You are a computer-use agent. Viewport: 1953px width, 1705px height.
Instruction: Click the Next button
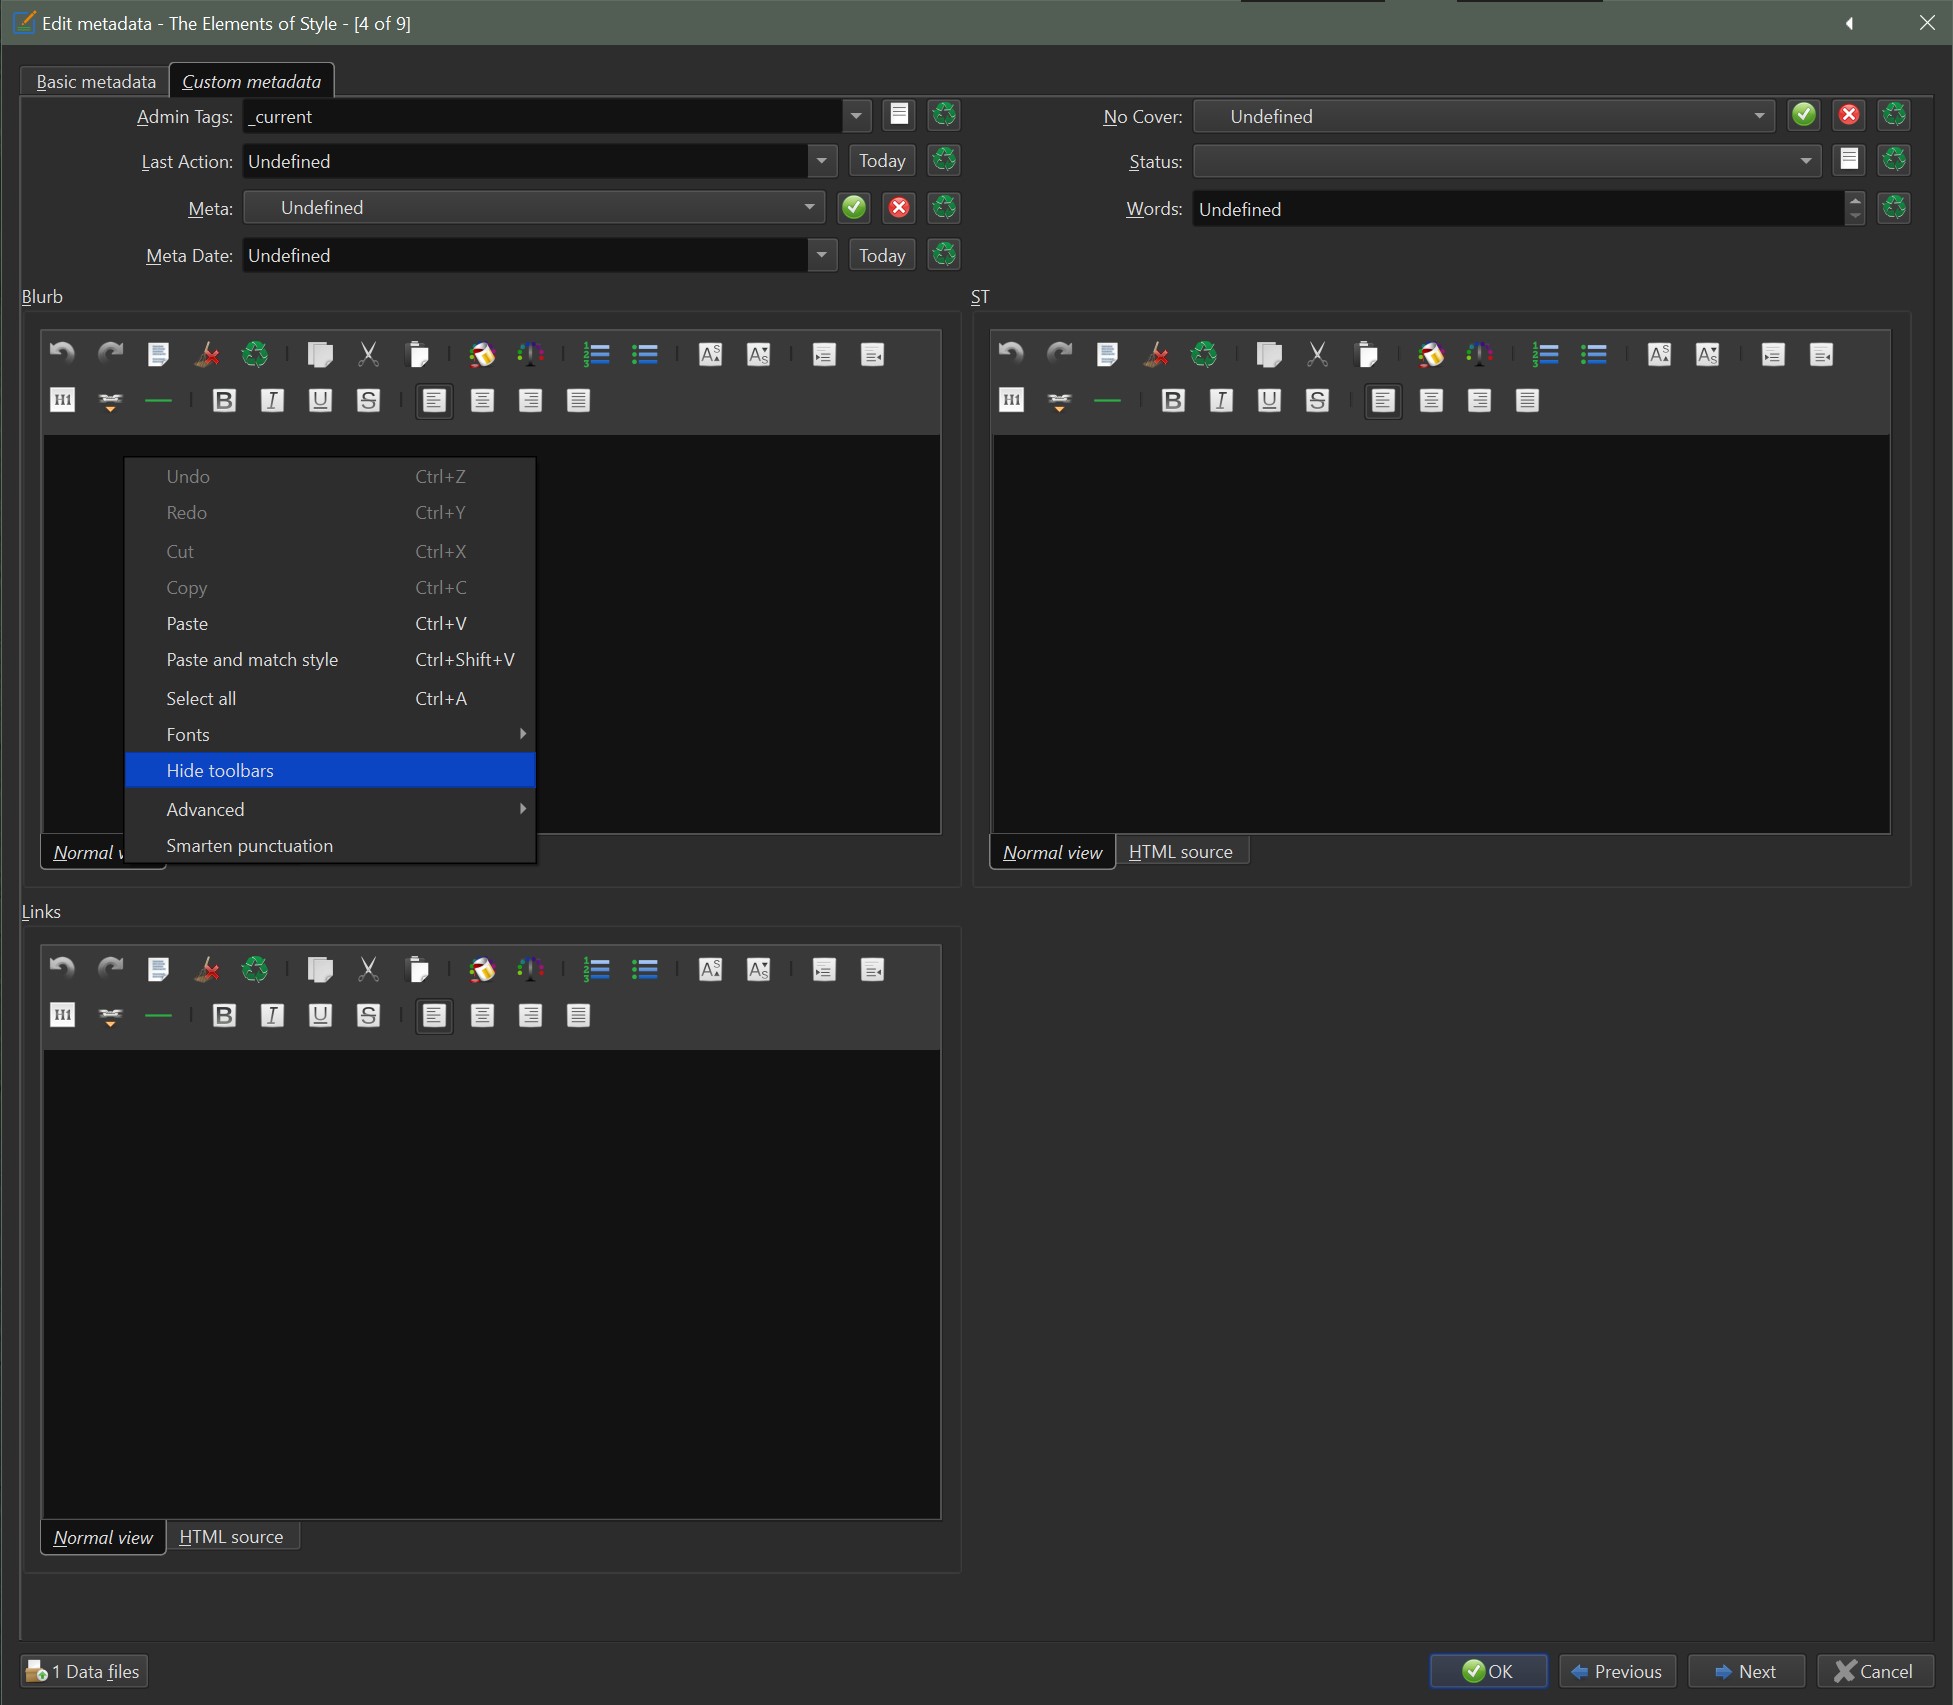pos(1745,1671)
